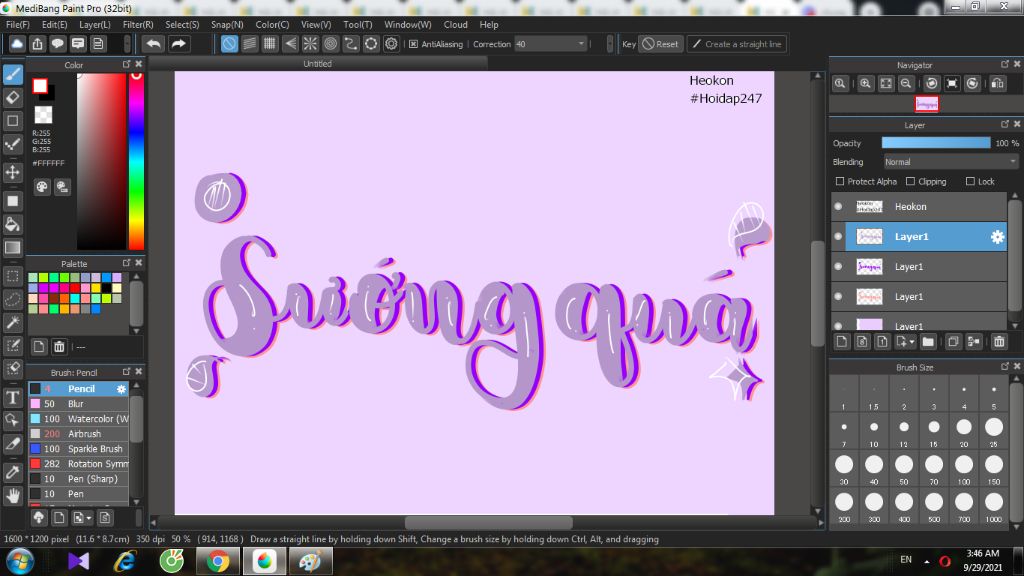This screenshot has width=1024, height=576.
Task: Click the cloud save icon in toolbar
Action: click(17, 44)
